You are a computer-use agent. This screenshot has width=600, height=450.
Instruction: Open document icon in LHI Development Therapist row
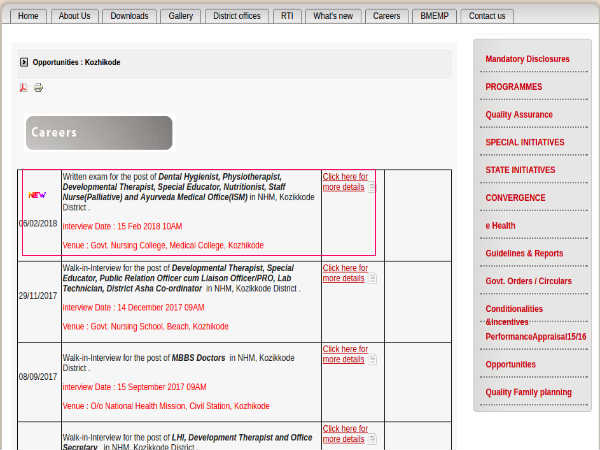coord(372,439)
